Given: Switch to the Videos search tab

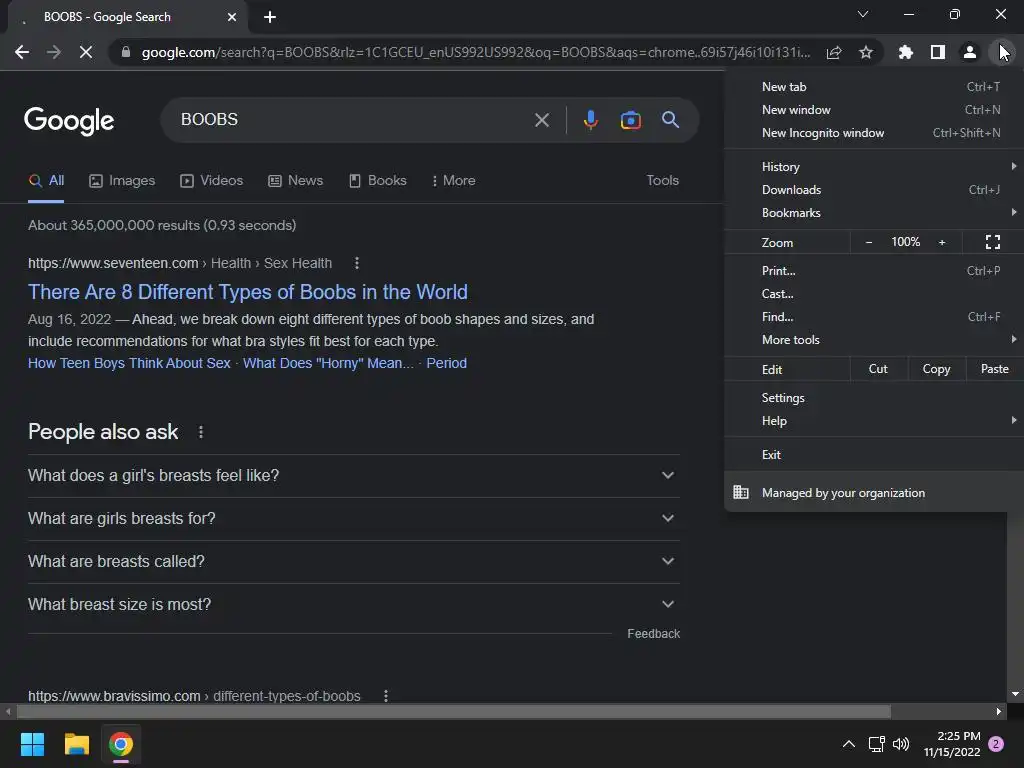Looking at the screenshot, I should tap(212, 181).
